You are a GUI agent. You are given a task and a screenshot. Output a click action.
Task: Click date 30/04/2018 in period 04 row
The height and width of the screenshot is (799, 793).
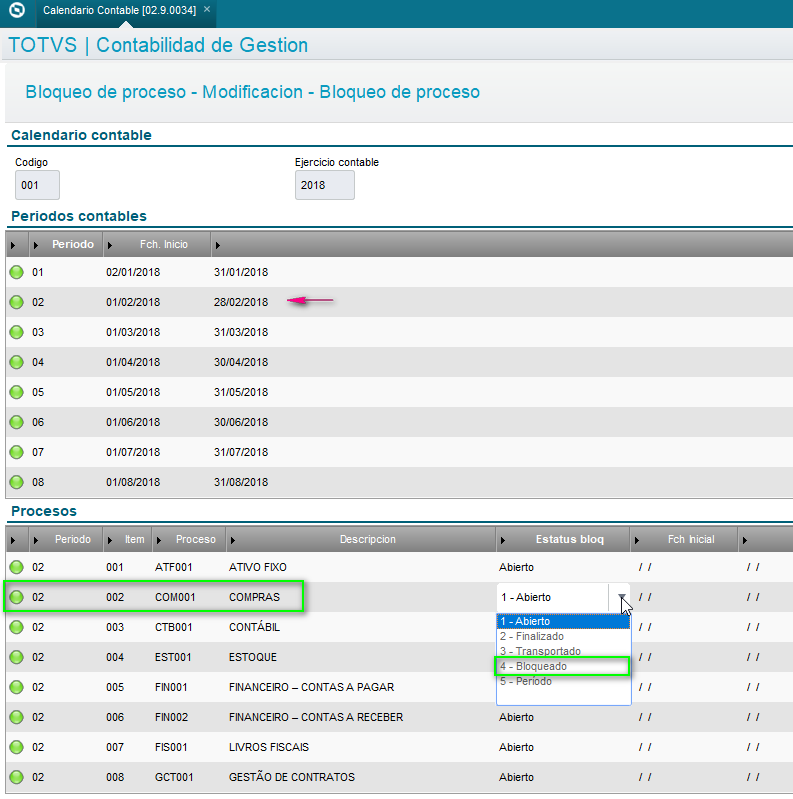241,362
